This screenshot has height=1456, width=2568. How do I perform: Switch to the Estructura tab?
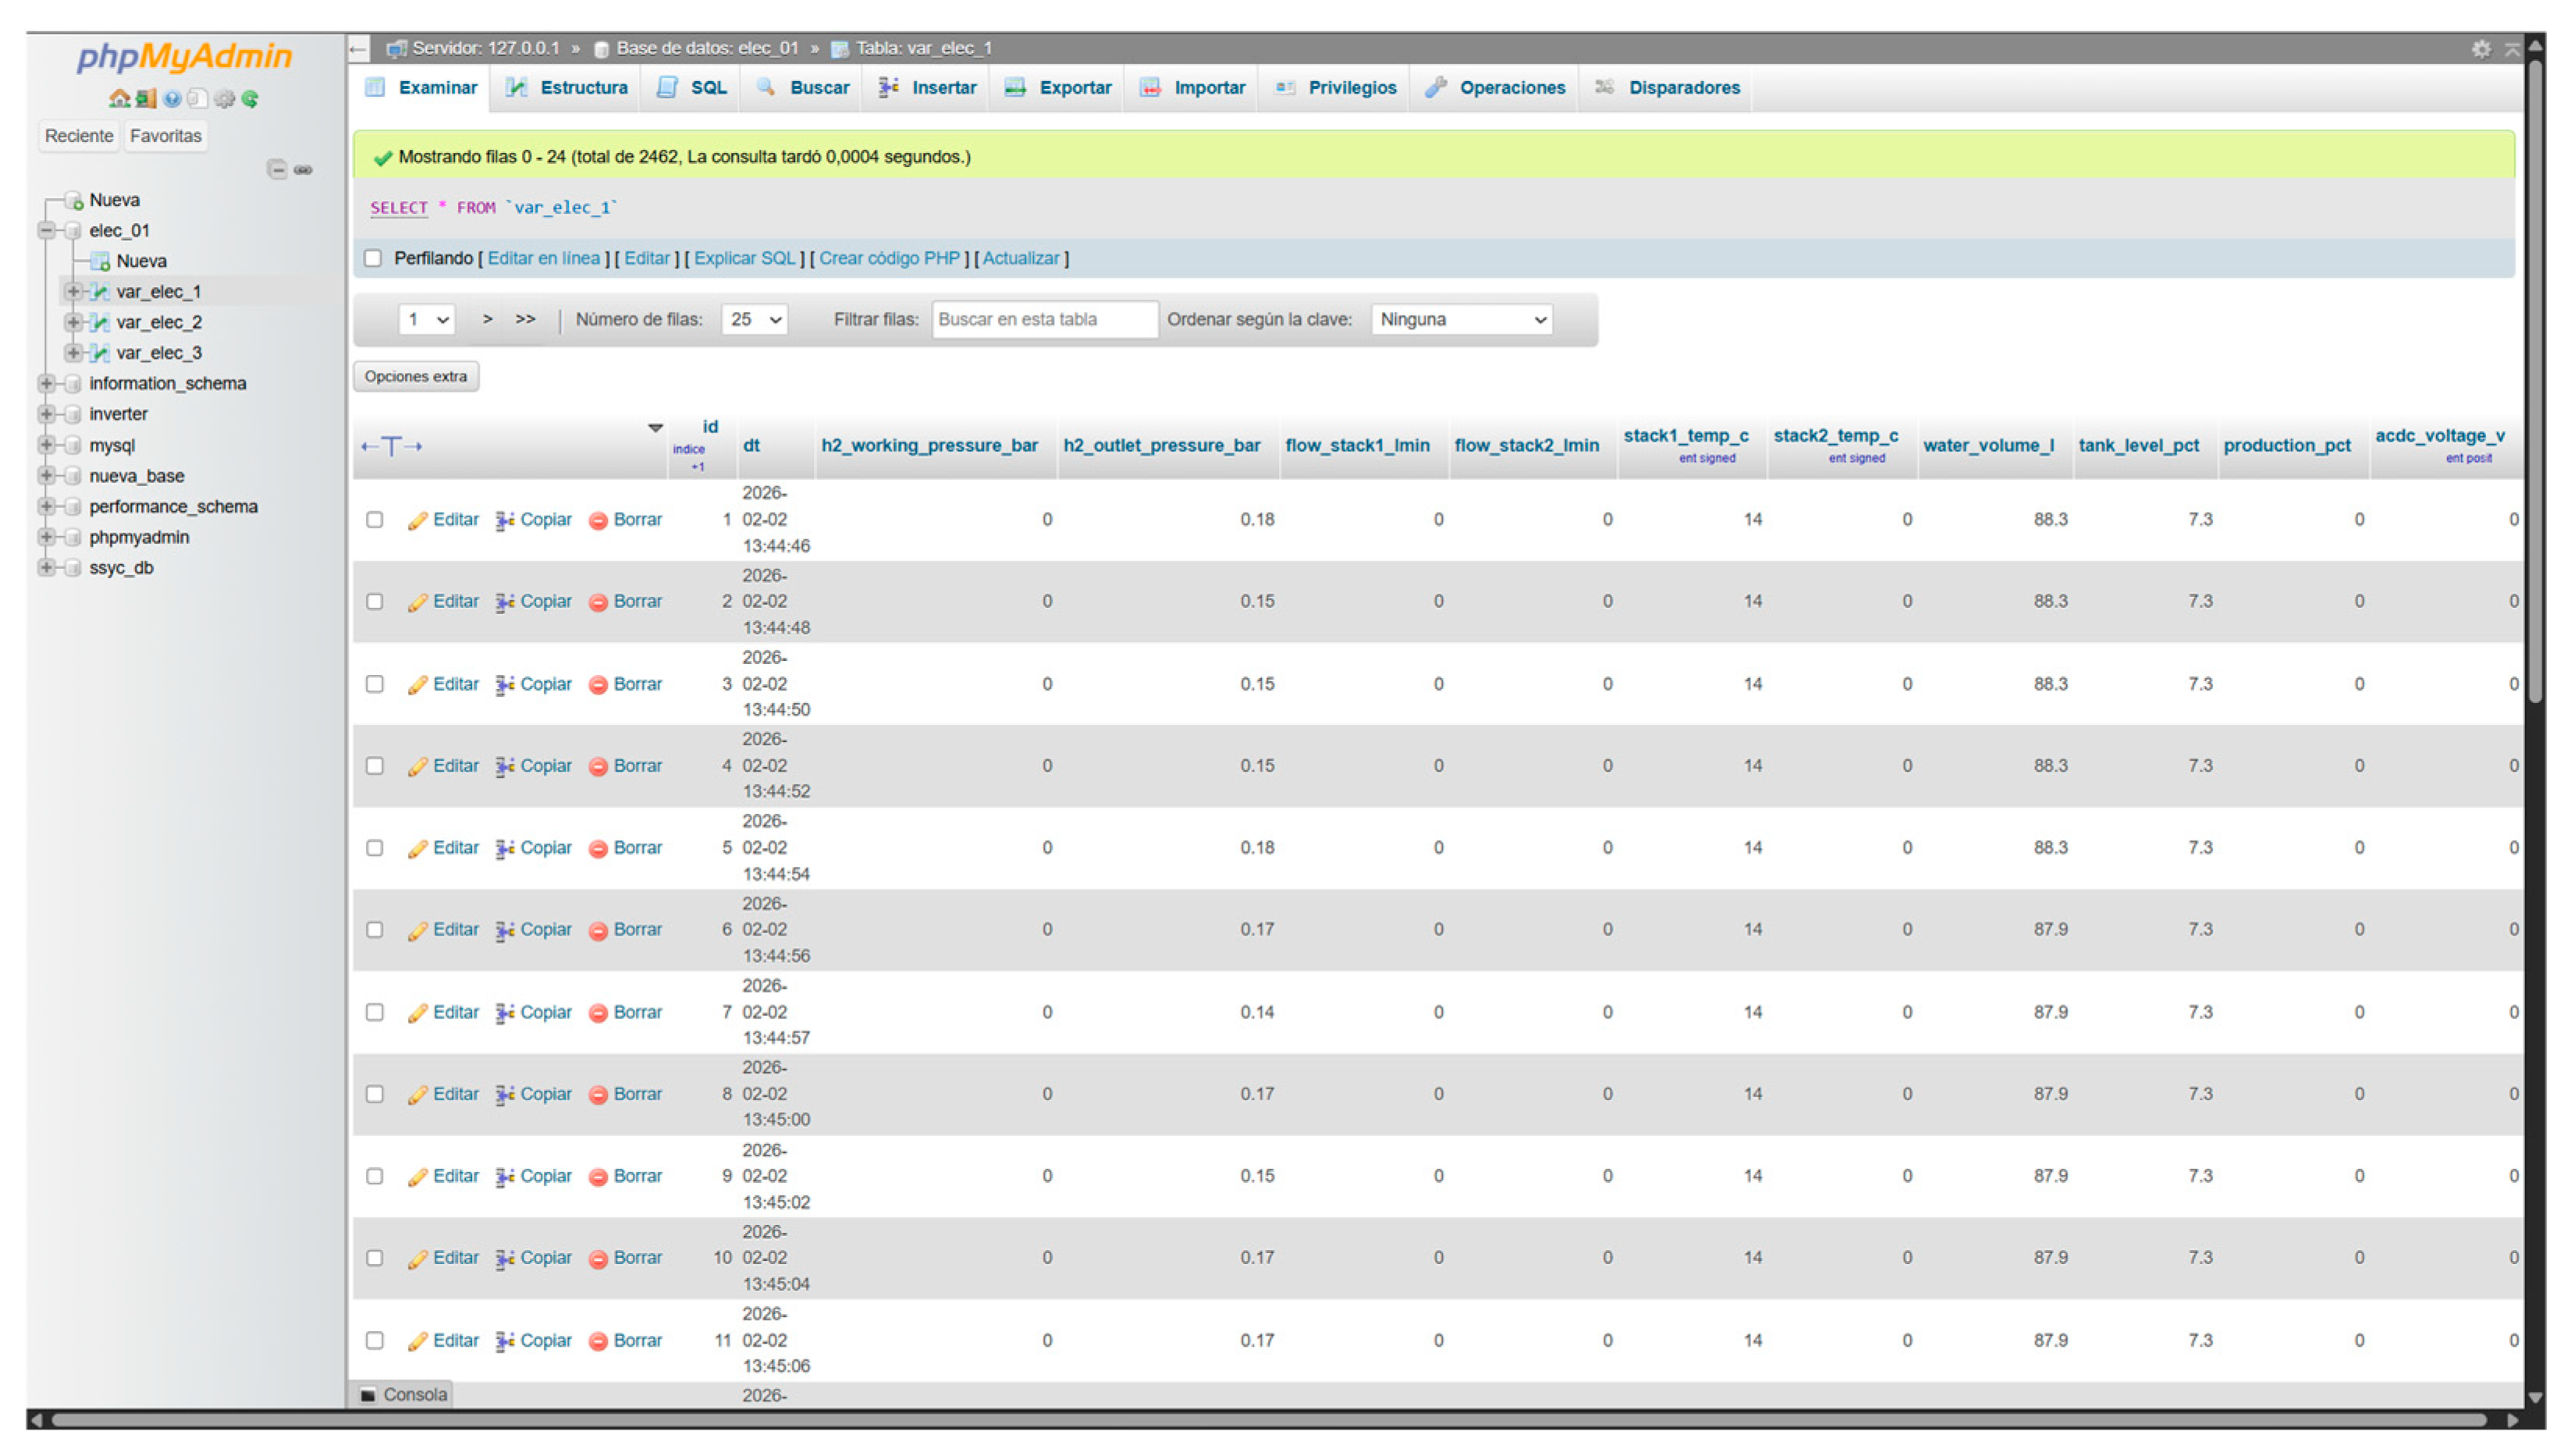(567, 88)
